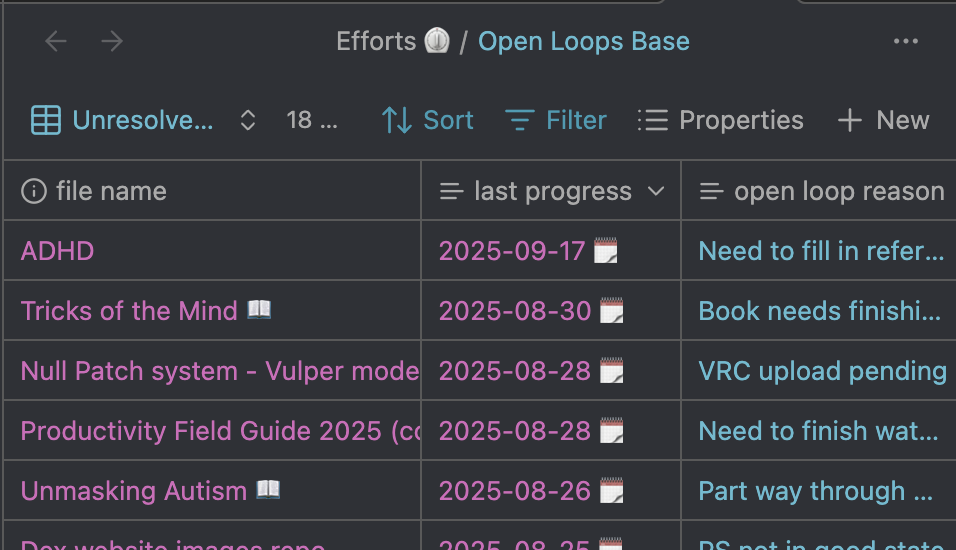Click the table view icon beside Unresolved

tap(46, 121)
